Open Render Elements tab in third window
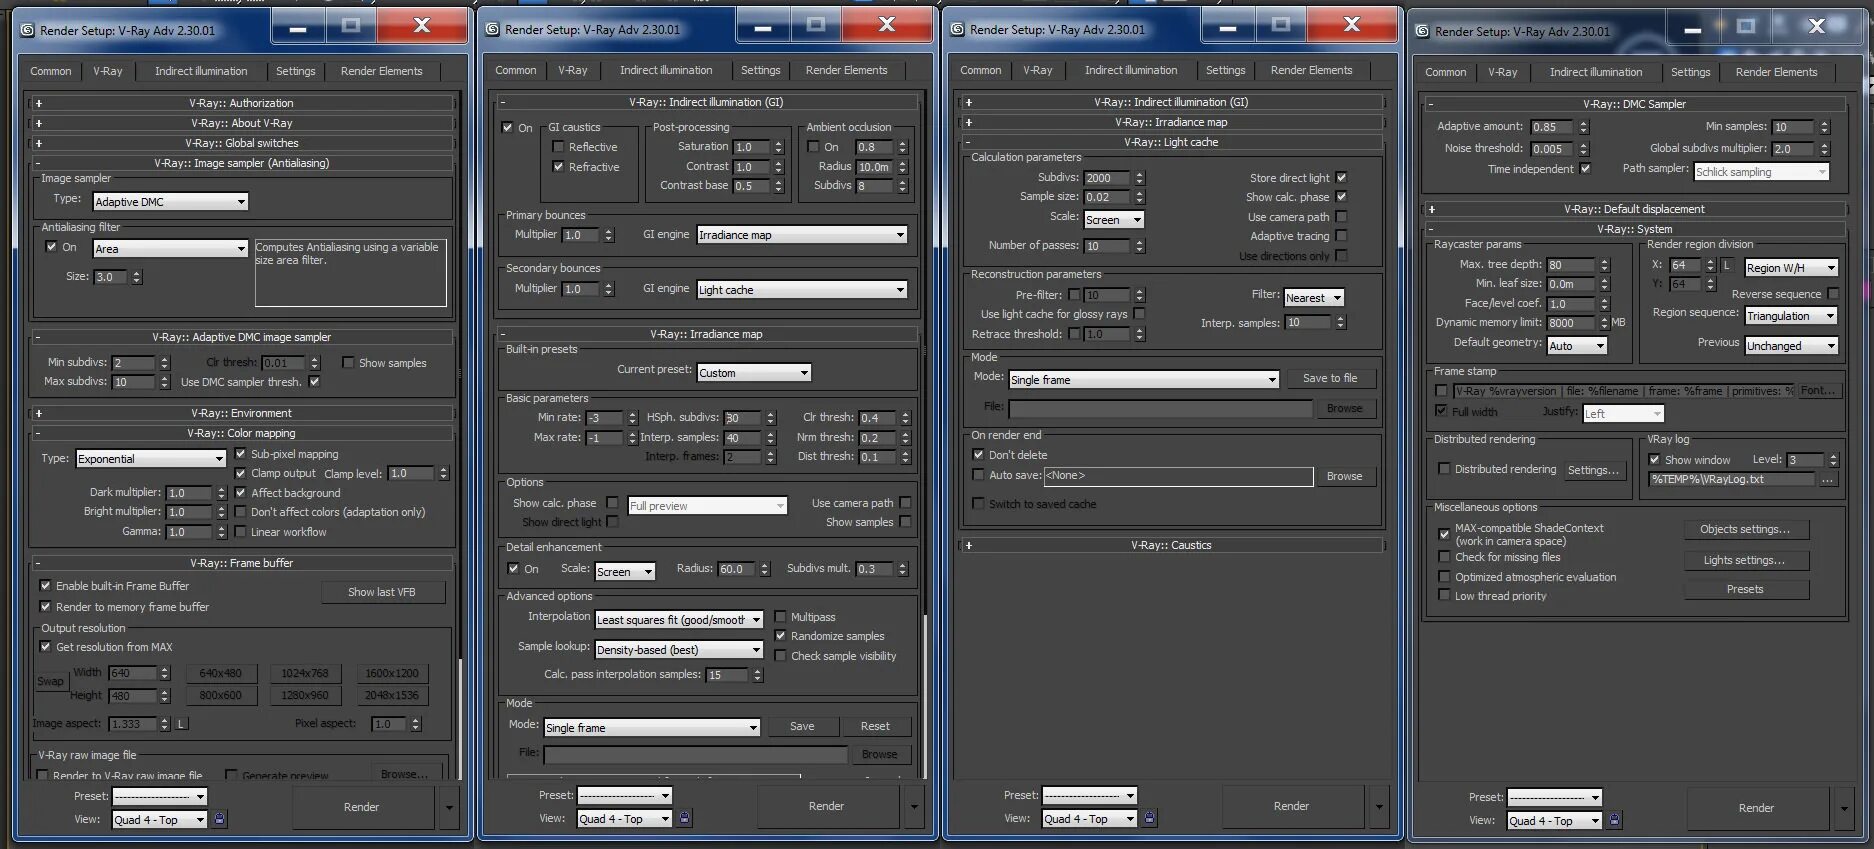The image size is (1874, 849). coord(1311,70)
